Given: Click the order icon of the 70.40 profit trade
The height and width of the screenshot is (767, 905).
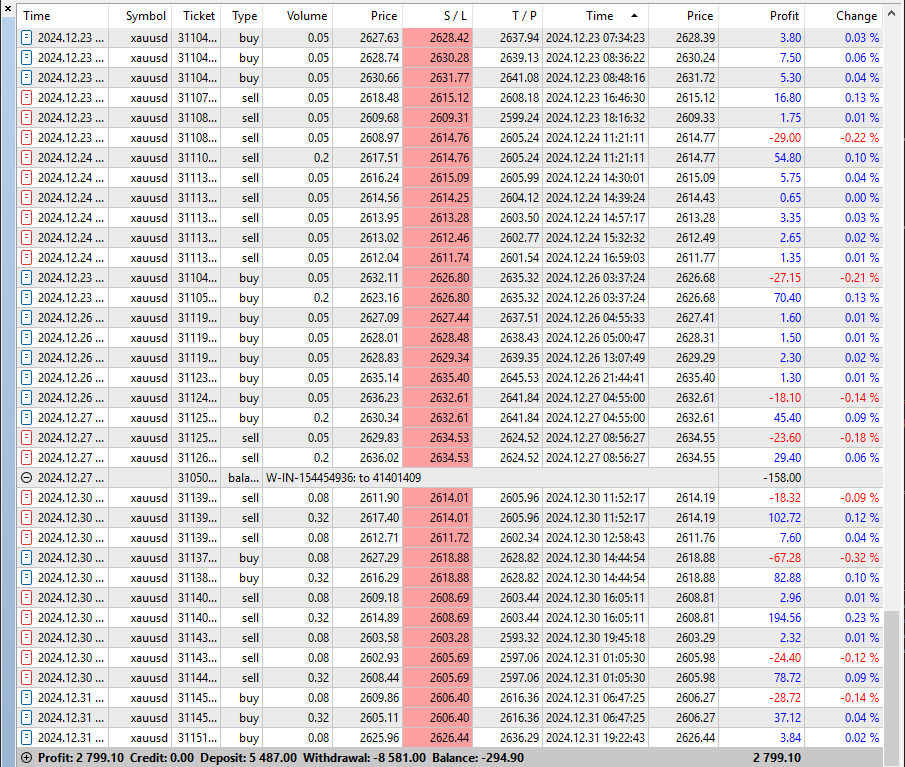Looking at the screenshot, I should coord(27,298).
